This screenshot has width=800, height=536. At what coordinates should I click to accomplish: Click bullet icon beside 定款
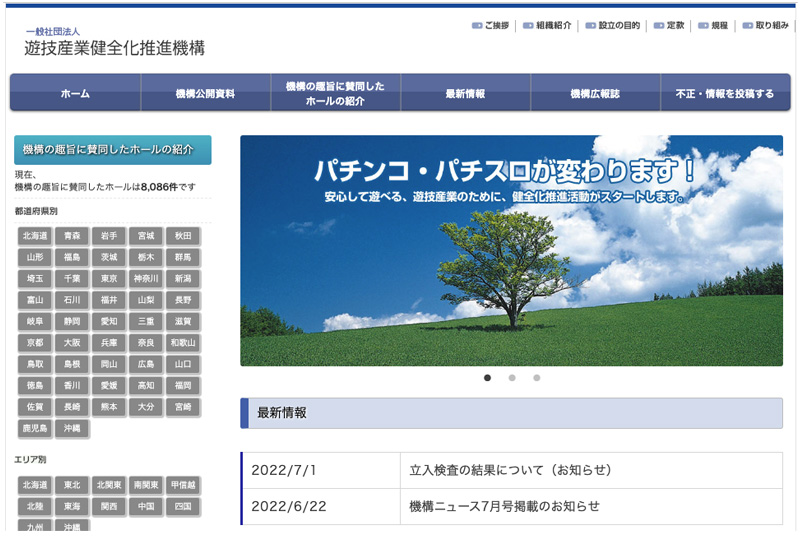coord(659,26)
